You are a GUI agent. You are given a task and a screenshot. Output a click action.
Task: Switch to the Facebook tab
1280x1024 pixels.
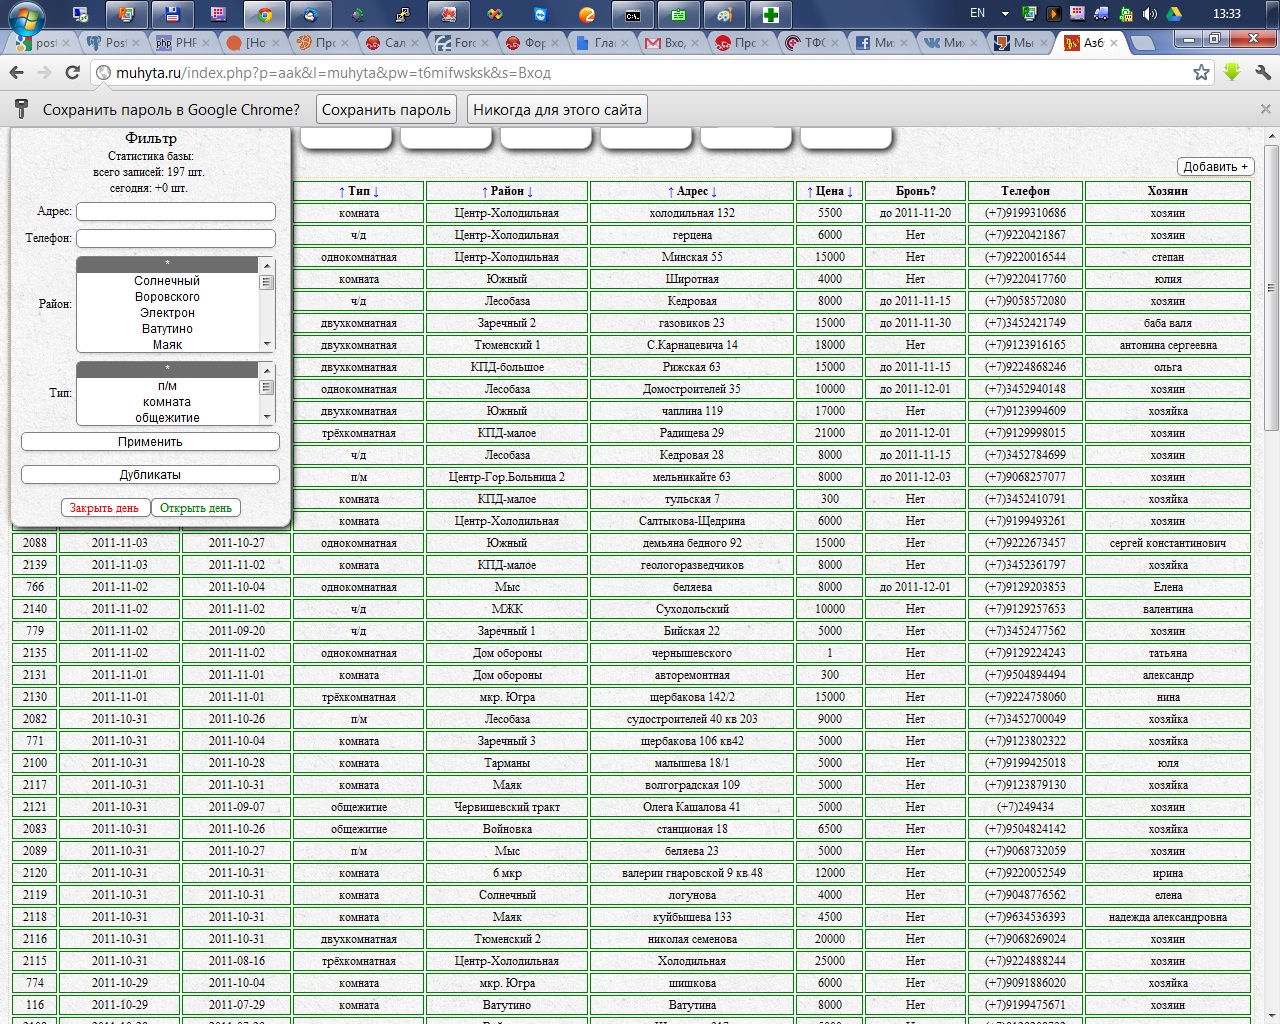pos(875,43)
